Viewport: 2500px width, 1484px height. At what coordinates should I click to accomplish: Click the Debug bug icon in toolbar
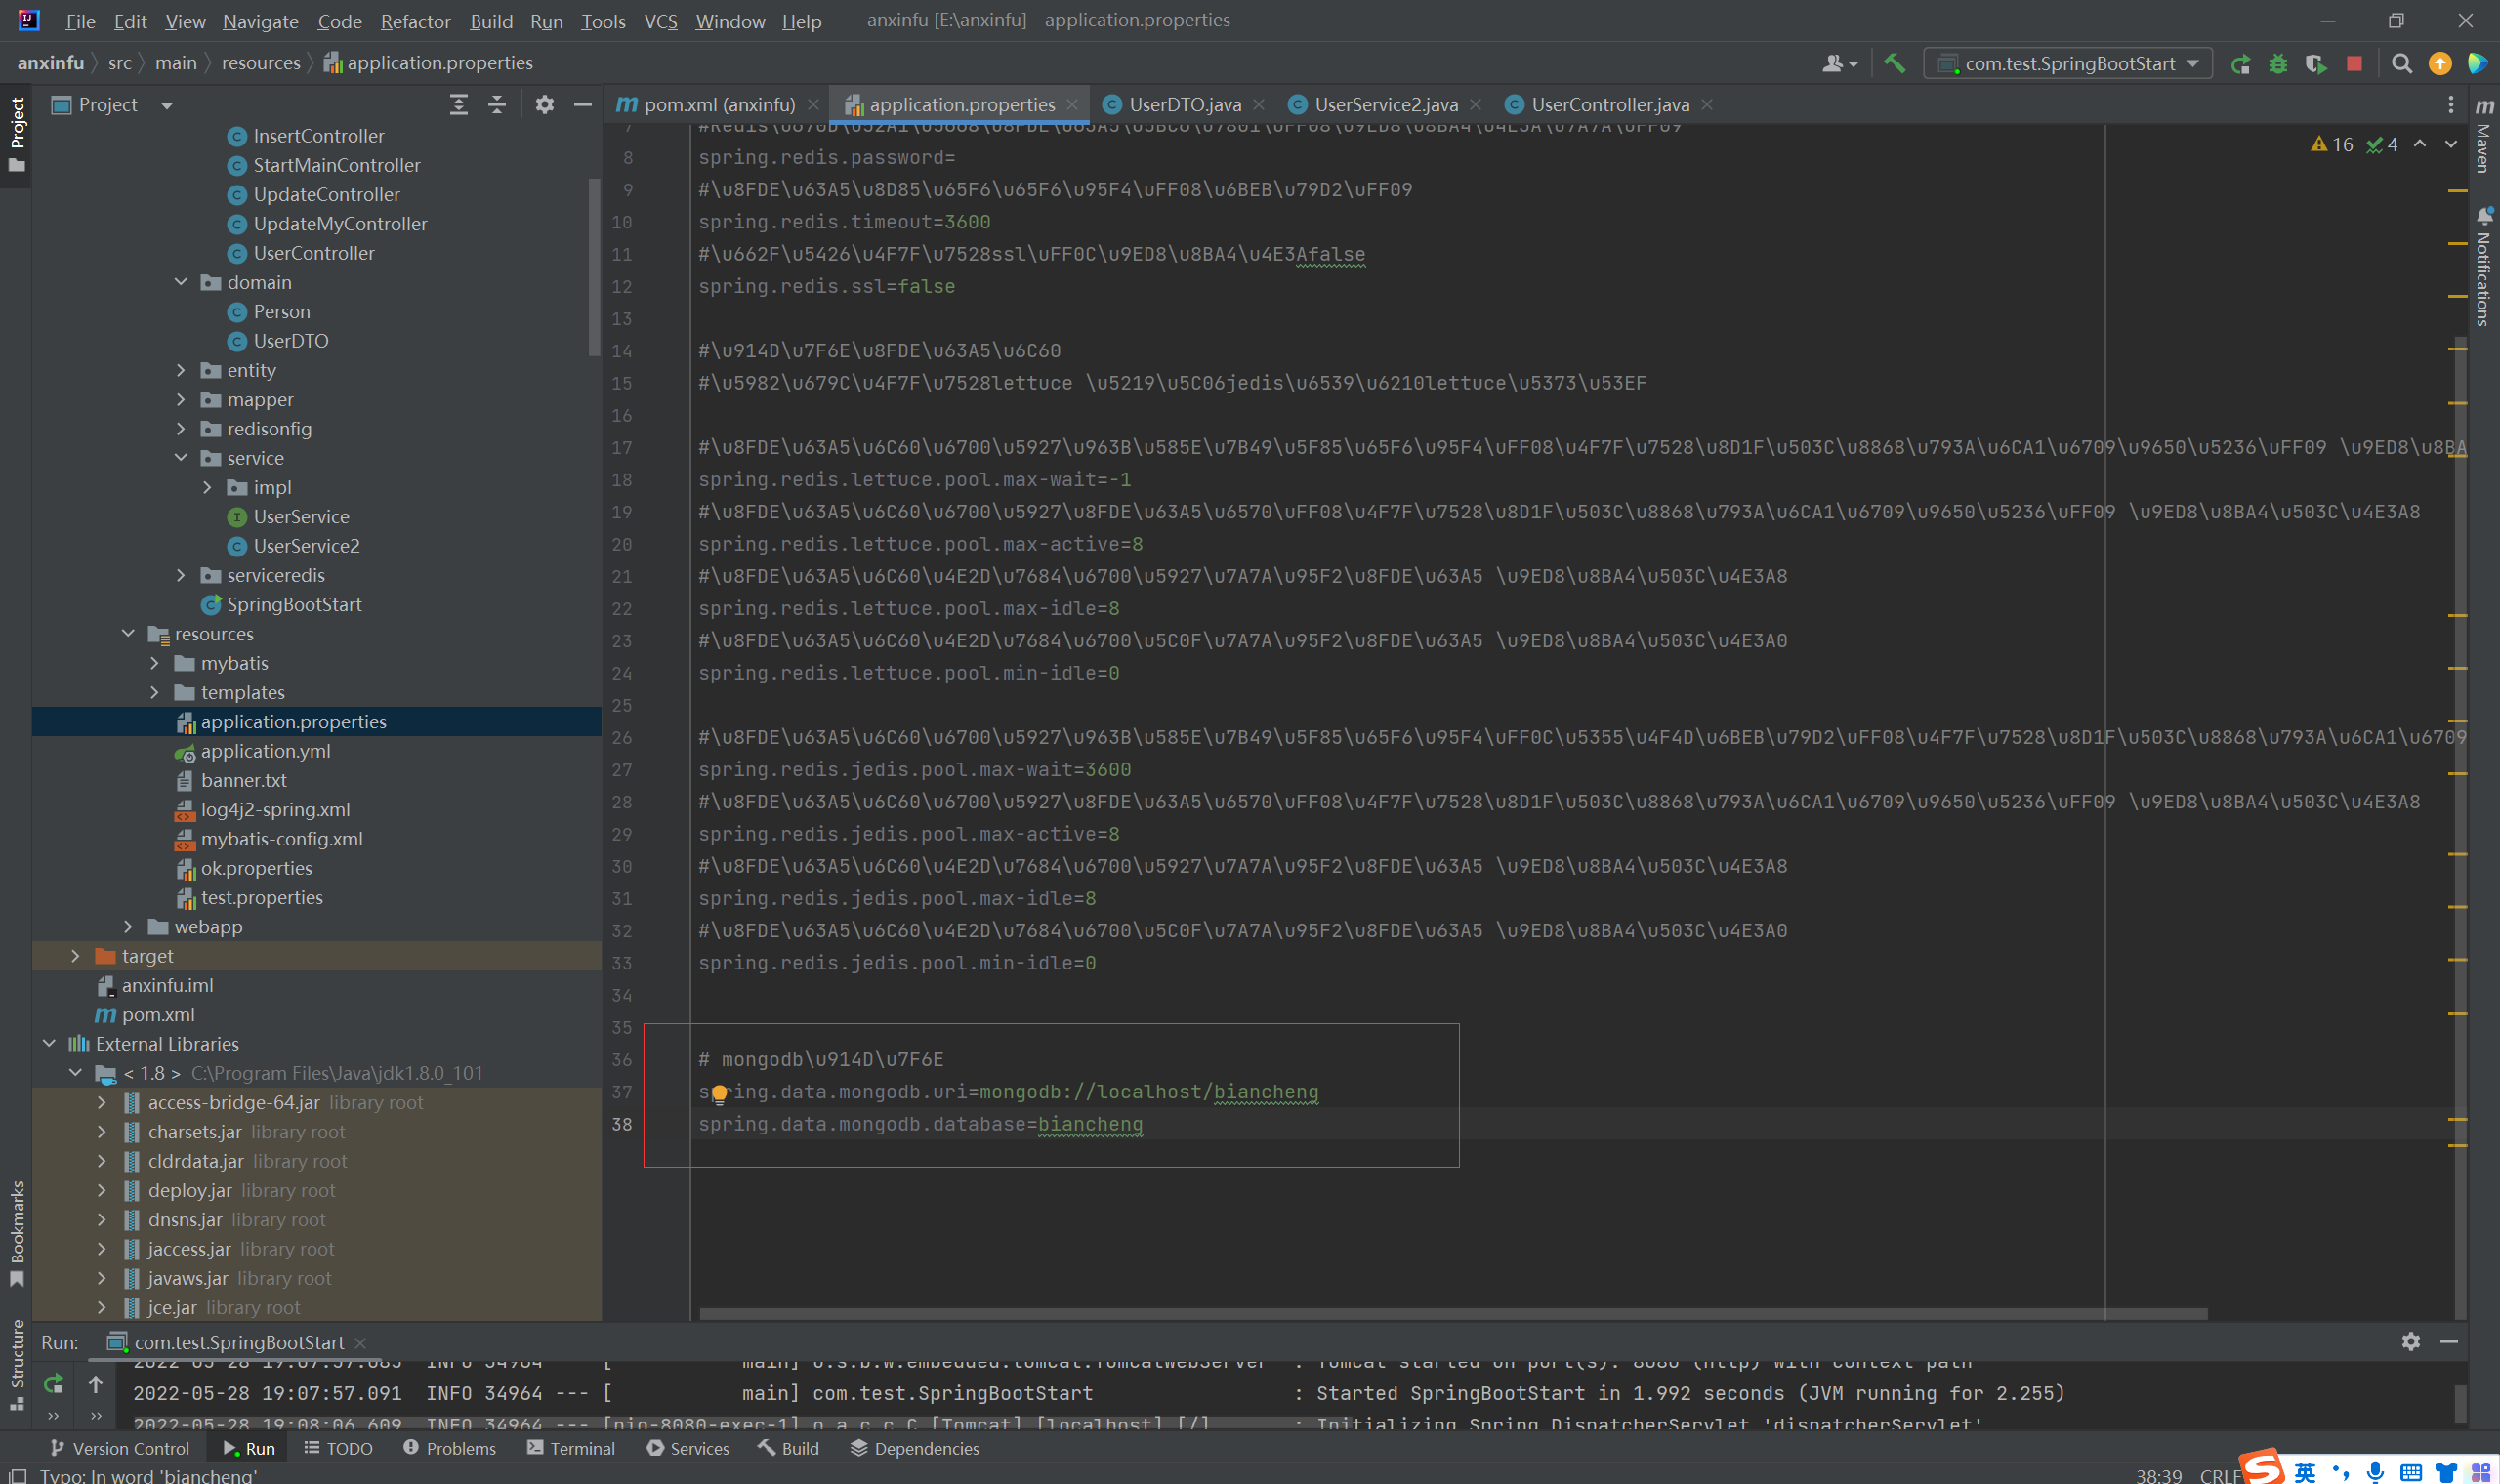pyautogui.click(x=2278, y=64)
